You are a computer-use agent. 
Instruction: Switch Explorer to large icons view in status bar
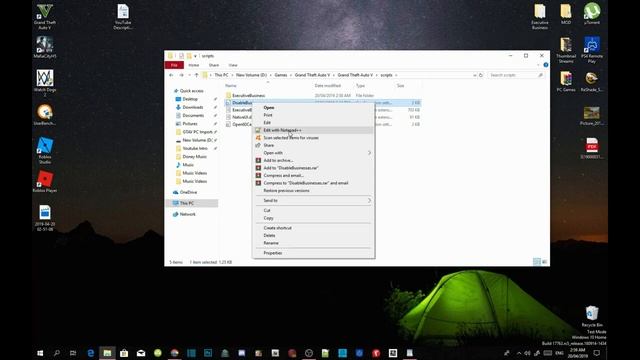coord(544,262)
